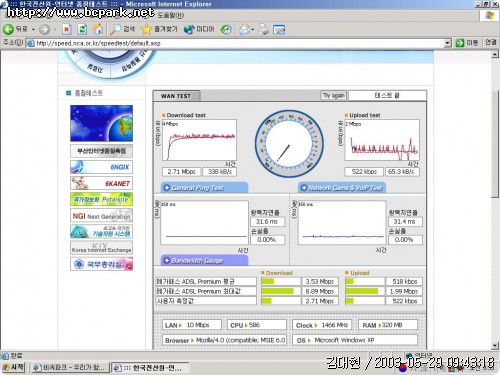Click the Browser Mozilla/4.0 info box
The width and height of the screenshot is (500, 375).
[225, 340]
